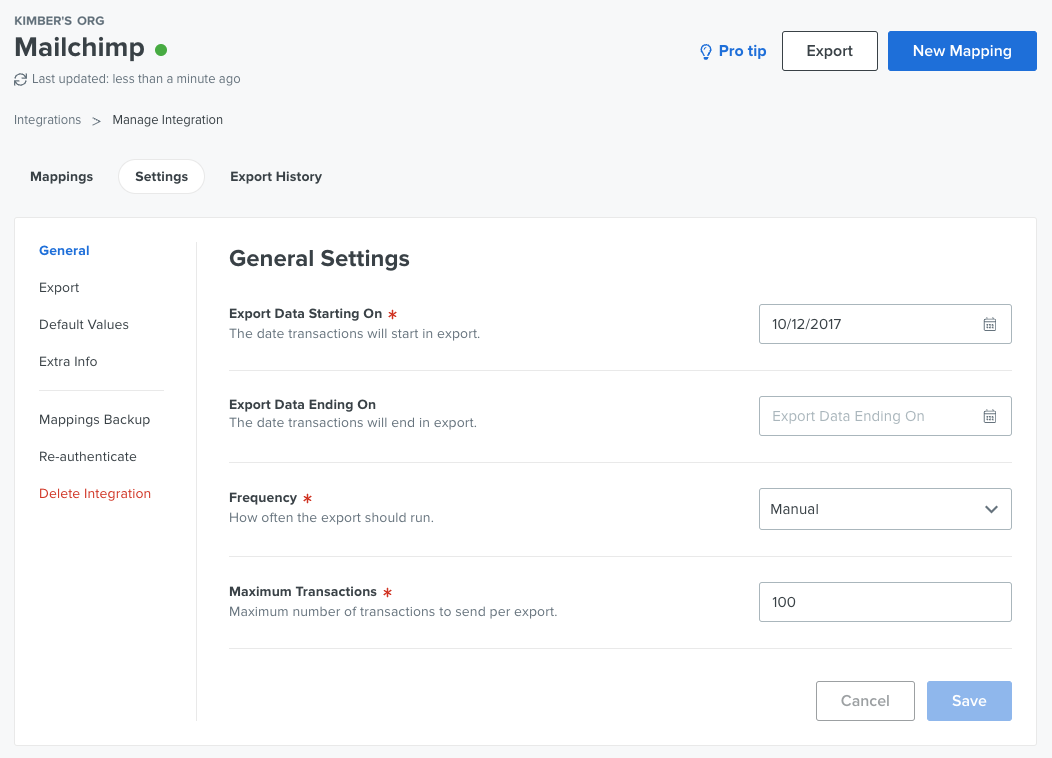This screenshot has height=758, width=1052.
Task: Open calendar picker for Export Data Starting On
Action: point(990,324)
